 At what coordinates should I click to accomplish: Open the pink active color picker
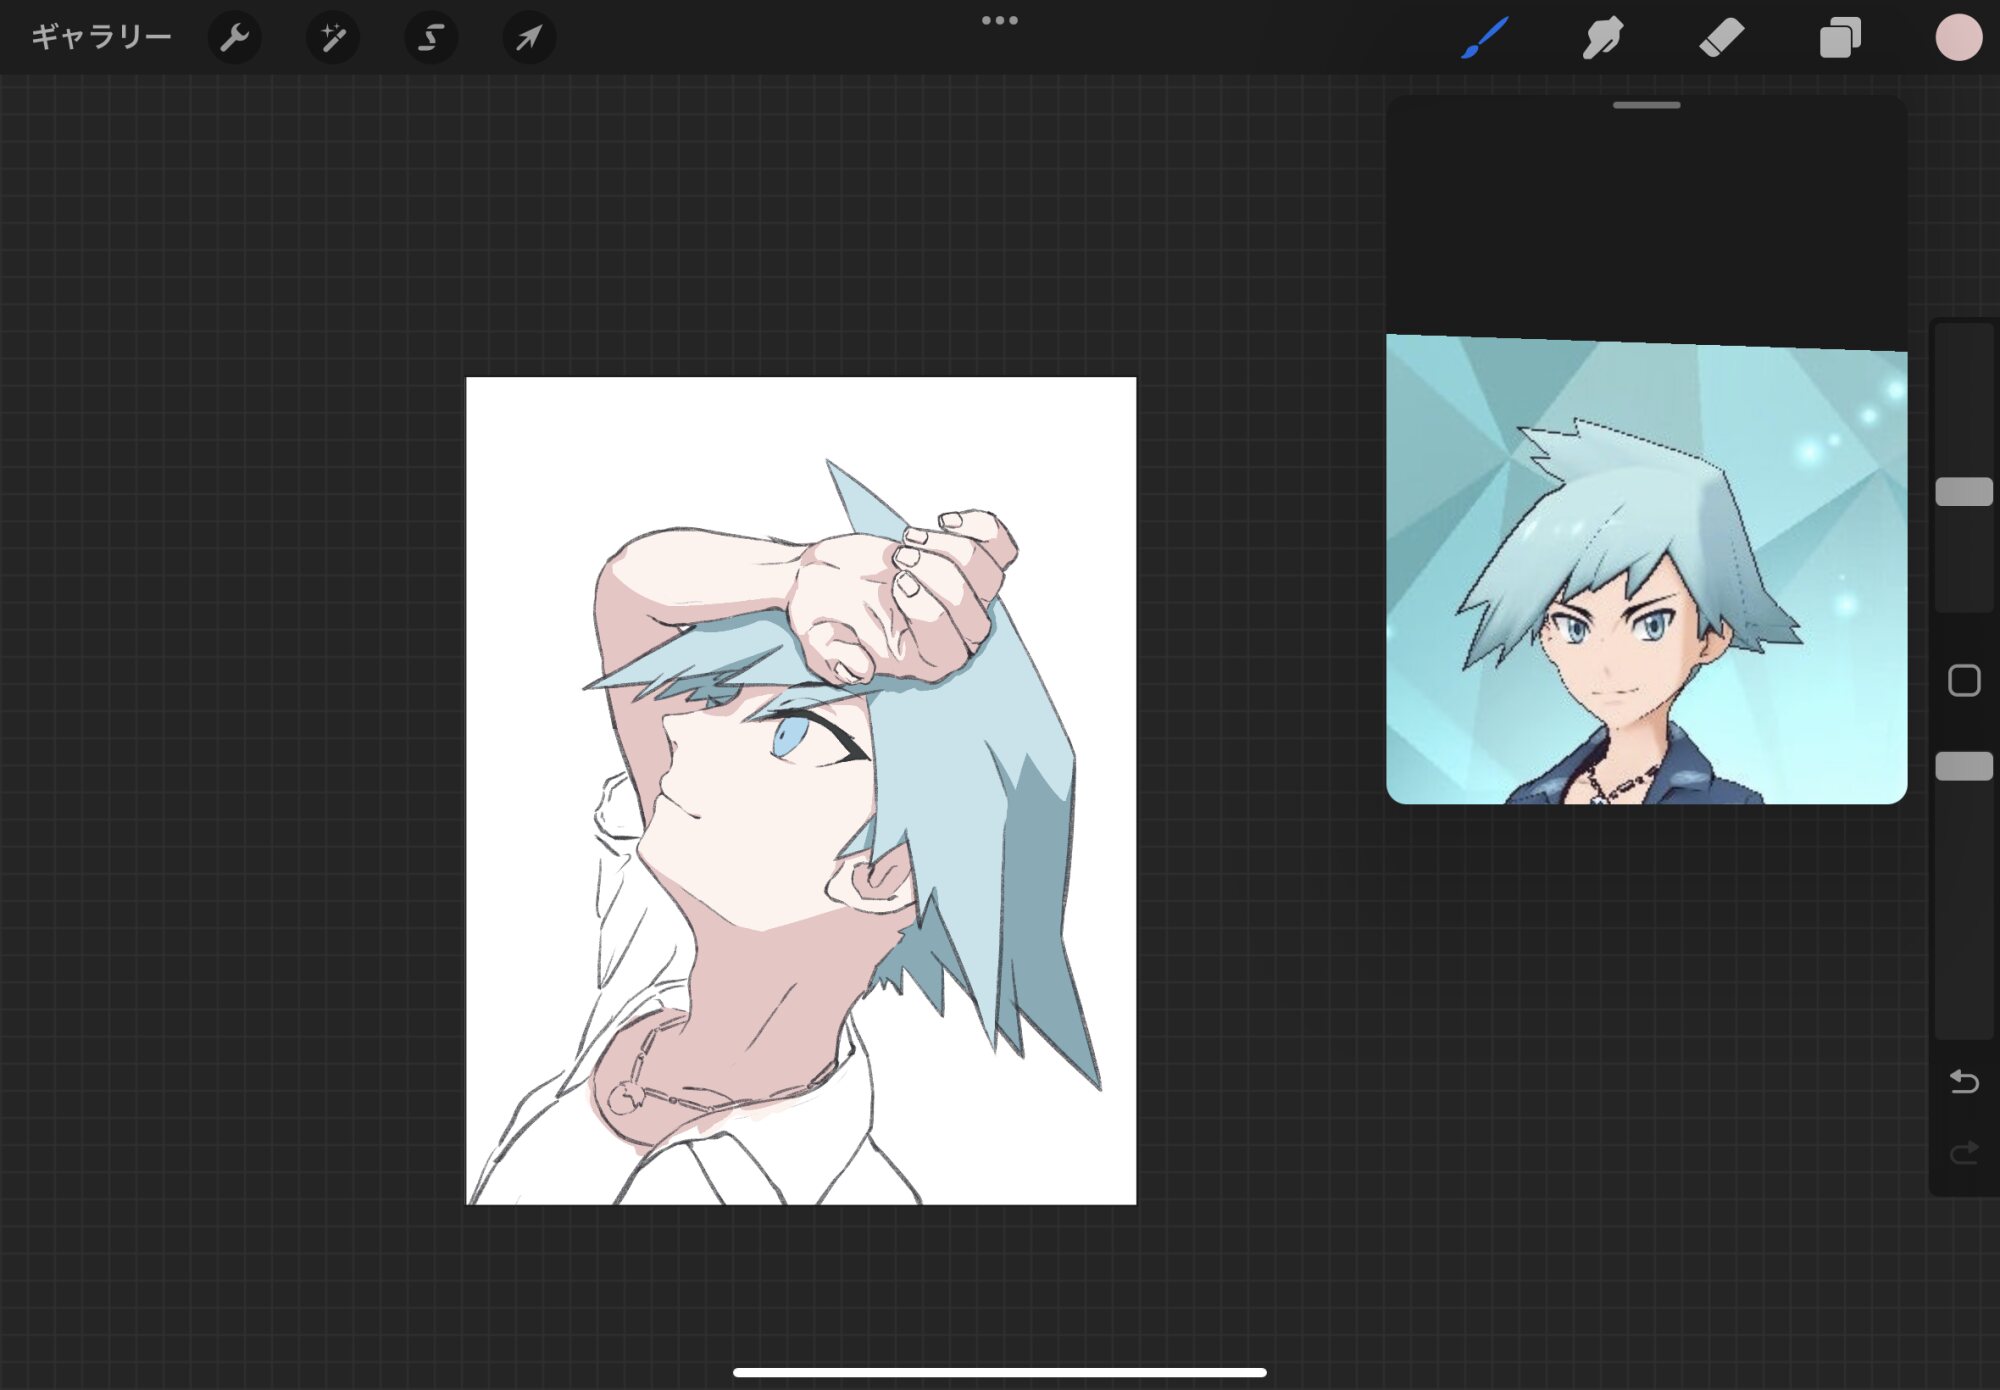pos(1958,38)
